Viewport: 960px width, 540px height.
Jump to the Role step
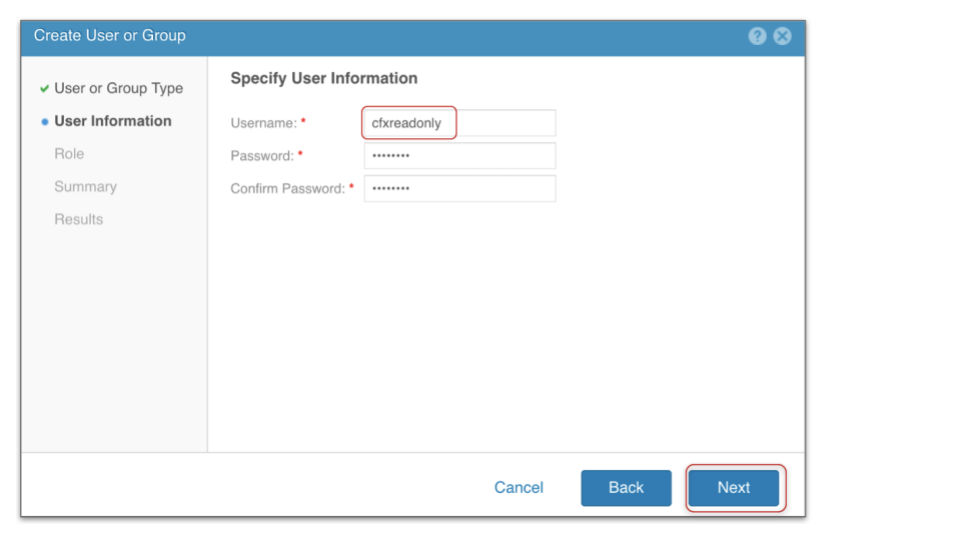pos(69,154)
